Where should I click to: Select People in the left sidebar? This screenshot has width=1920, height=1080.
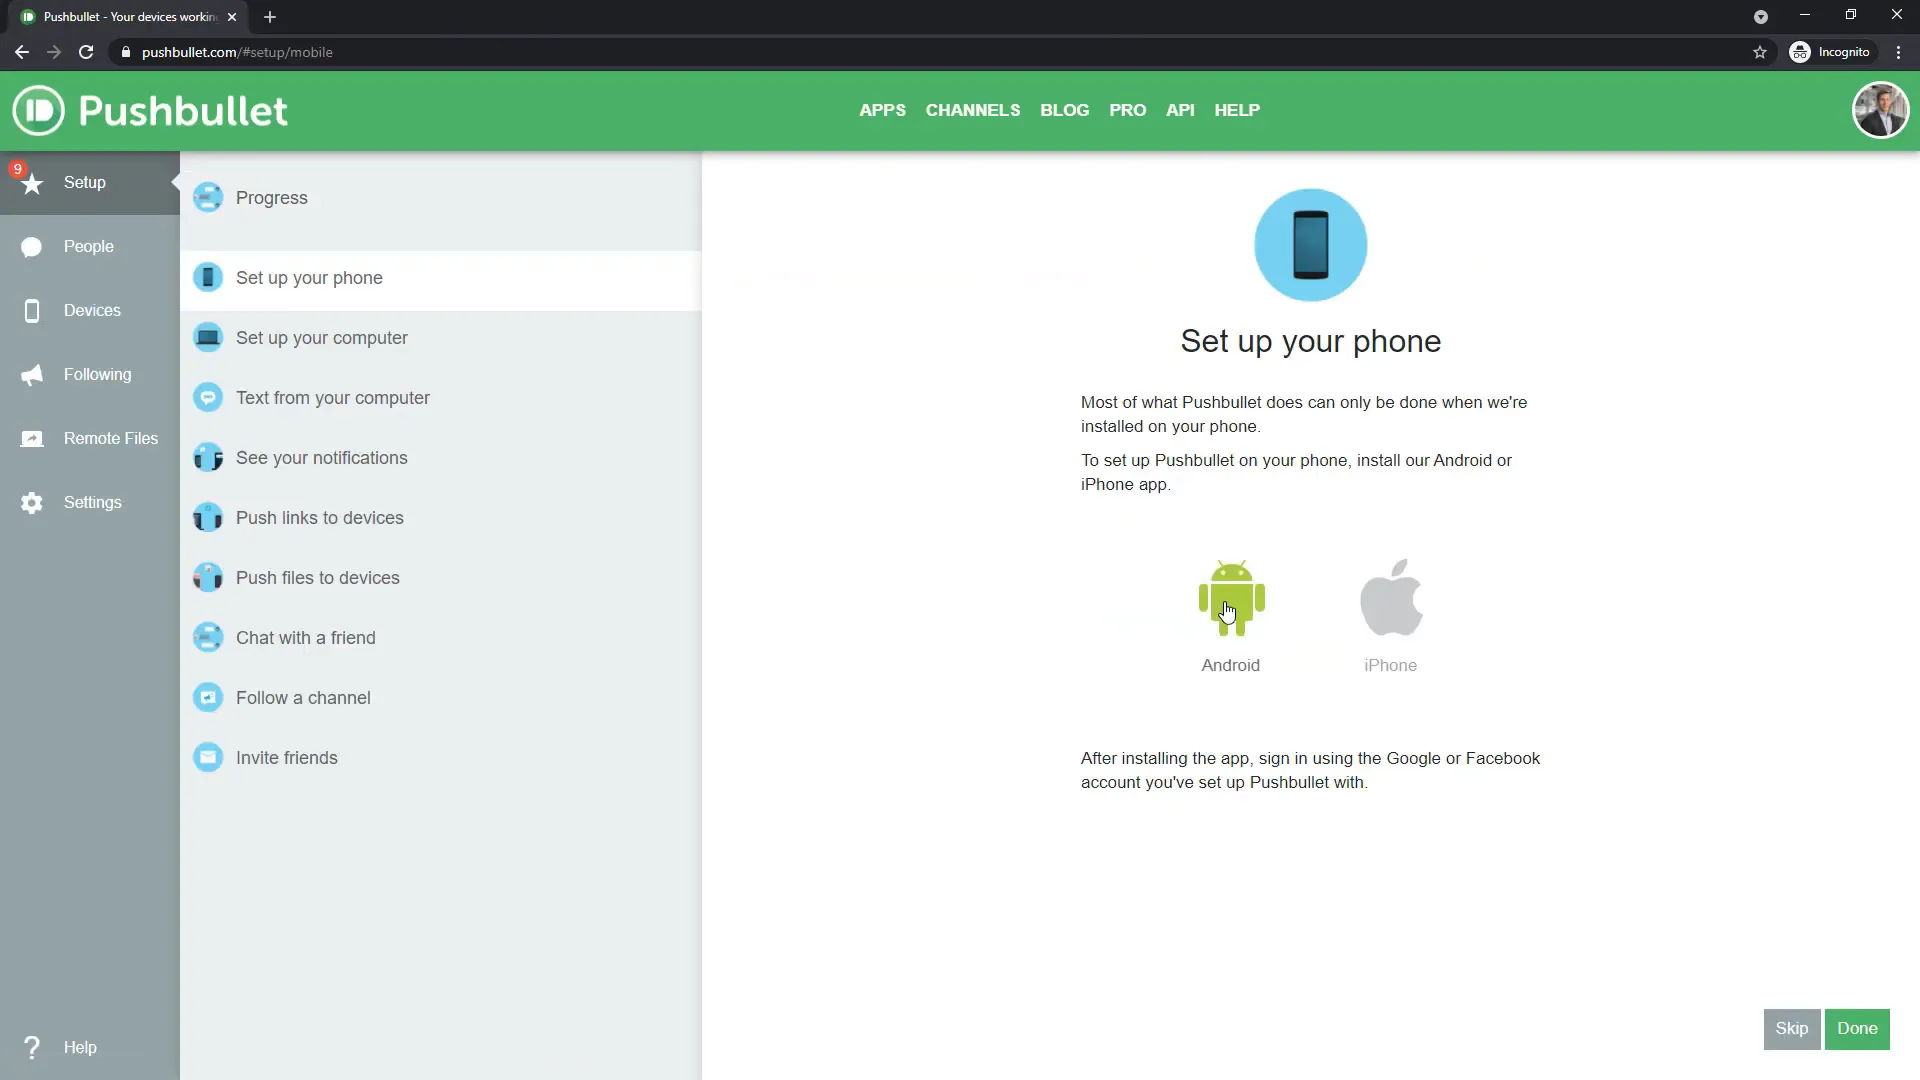tap(88, 246)
